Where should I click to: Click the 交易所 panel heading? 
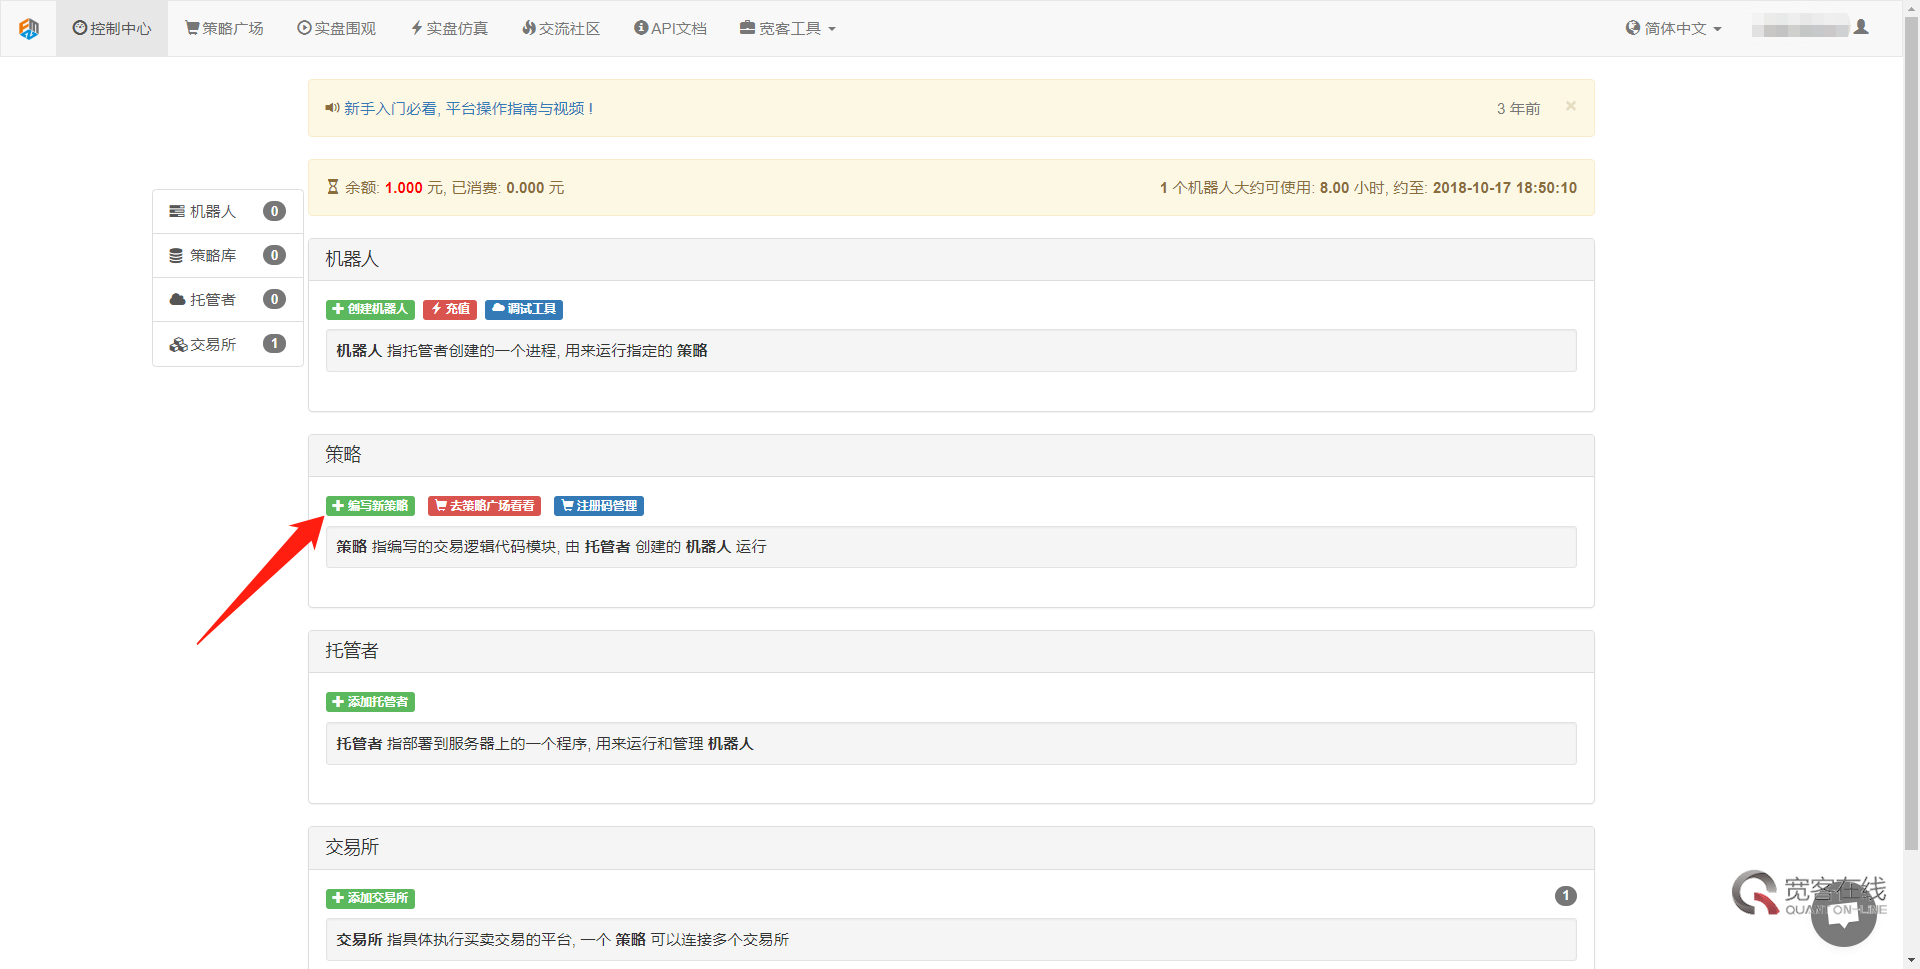coord(352,847)
